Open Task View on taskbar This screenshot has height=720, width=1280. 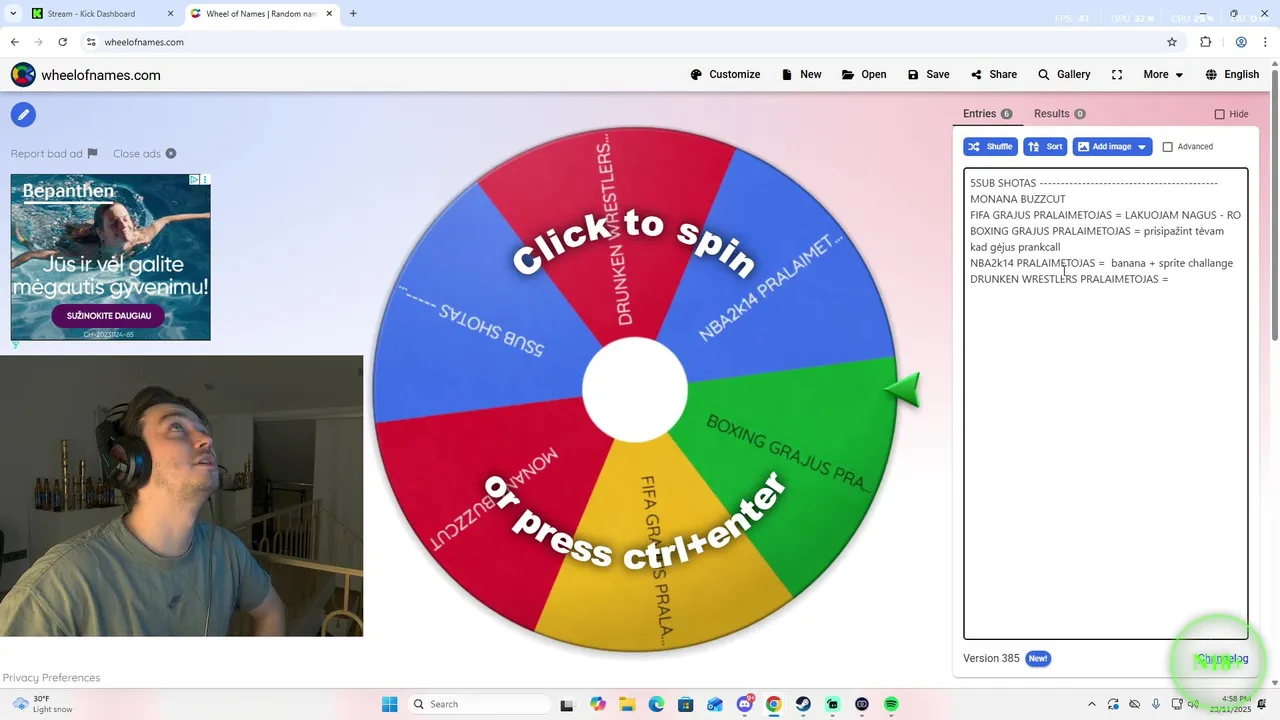(567, 704)
